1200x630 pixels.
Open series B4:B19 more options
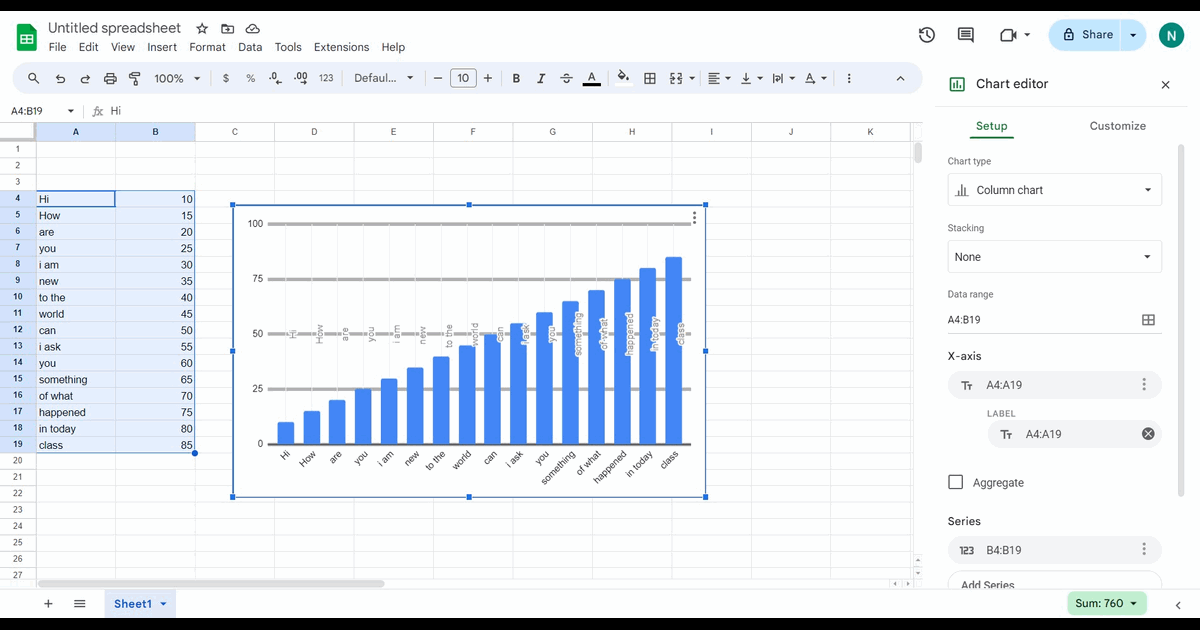point(1144,550)
